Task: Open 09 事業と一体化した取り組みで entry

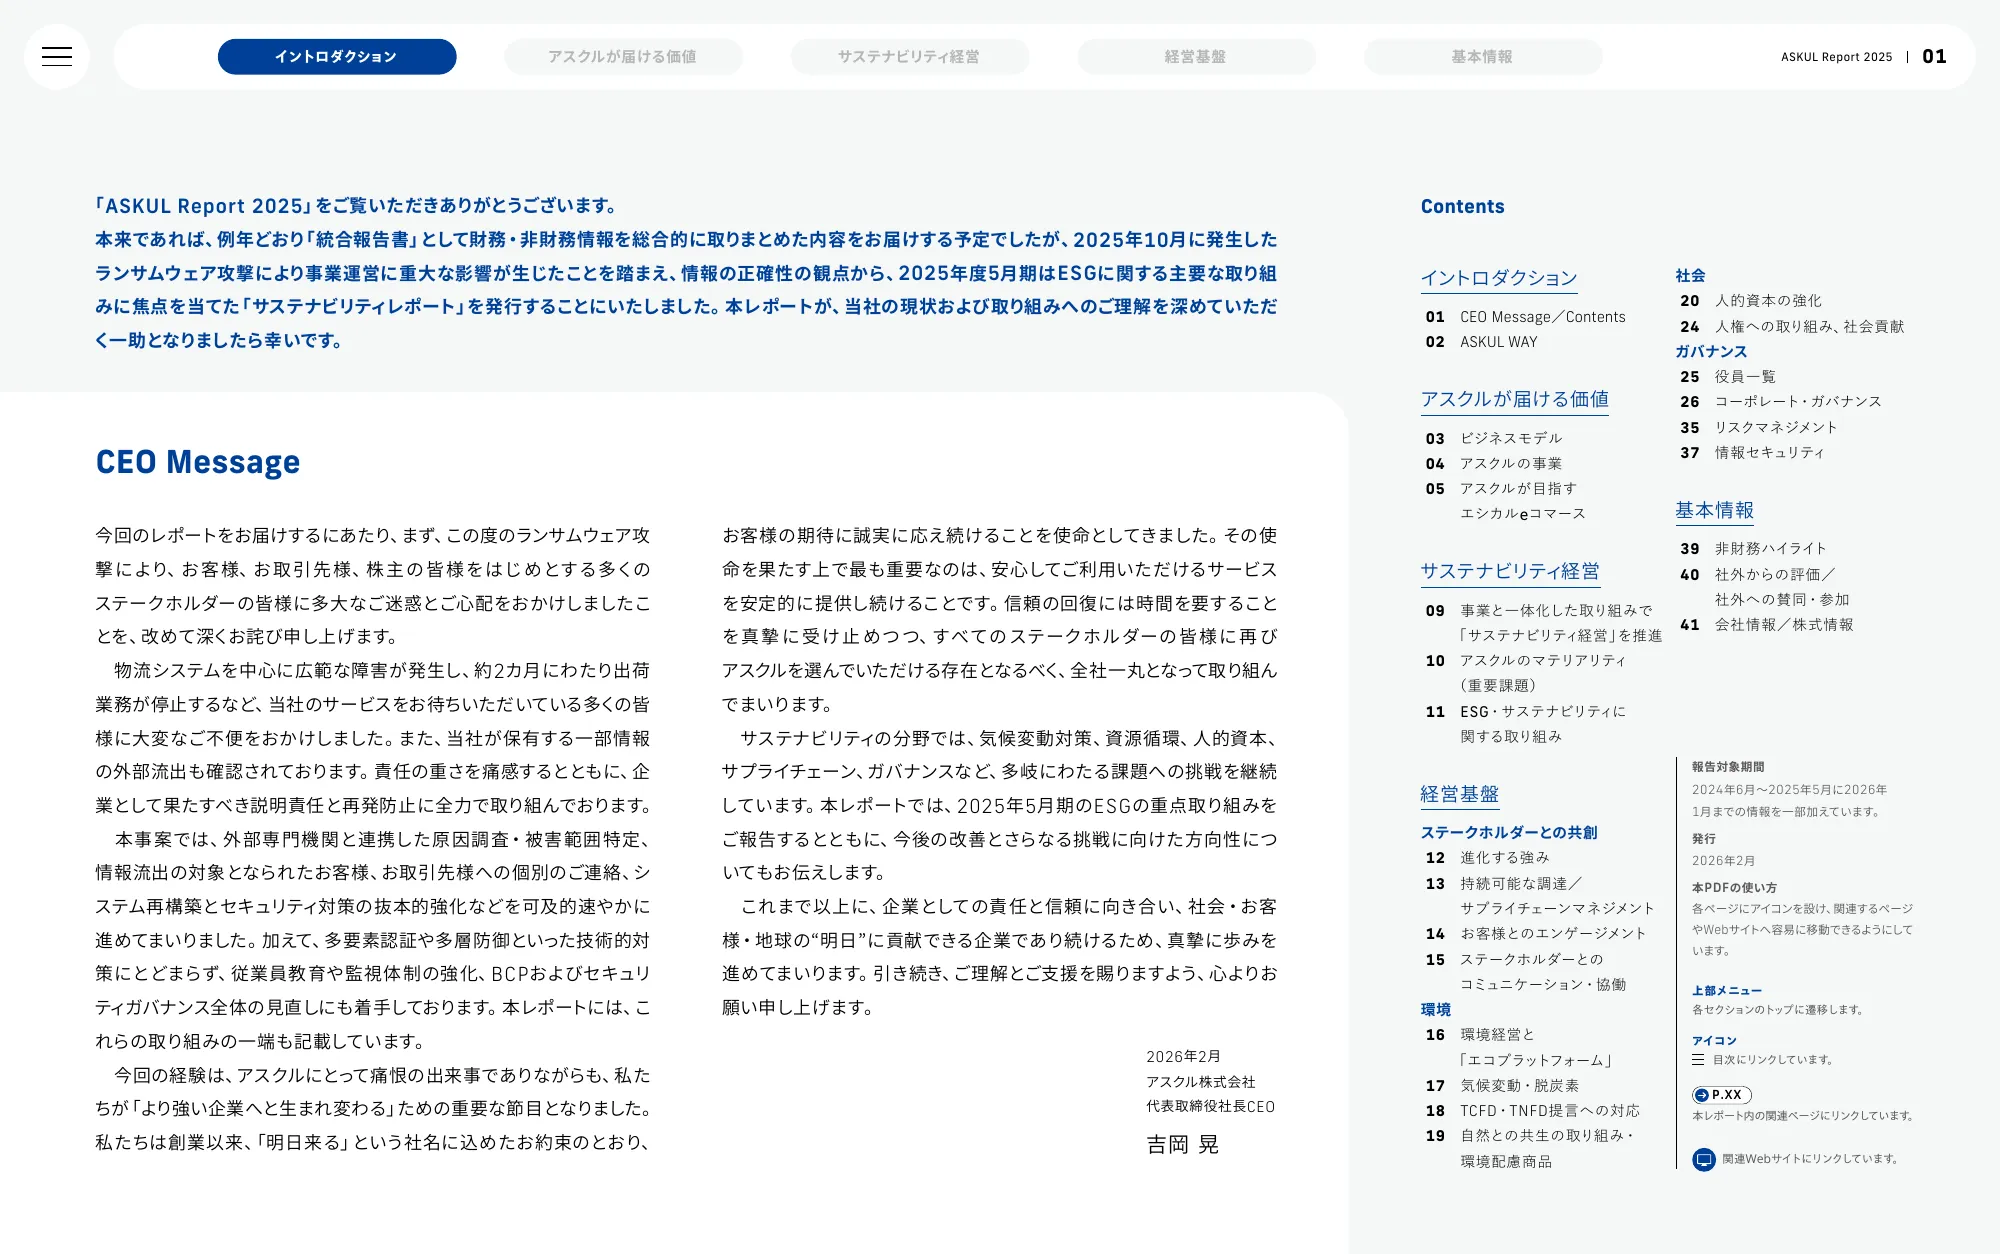Action: click(1544, 623)
